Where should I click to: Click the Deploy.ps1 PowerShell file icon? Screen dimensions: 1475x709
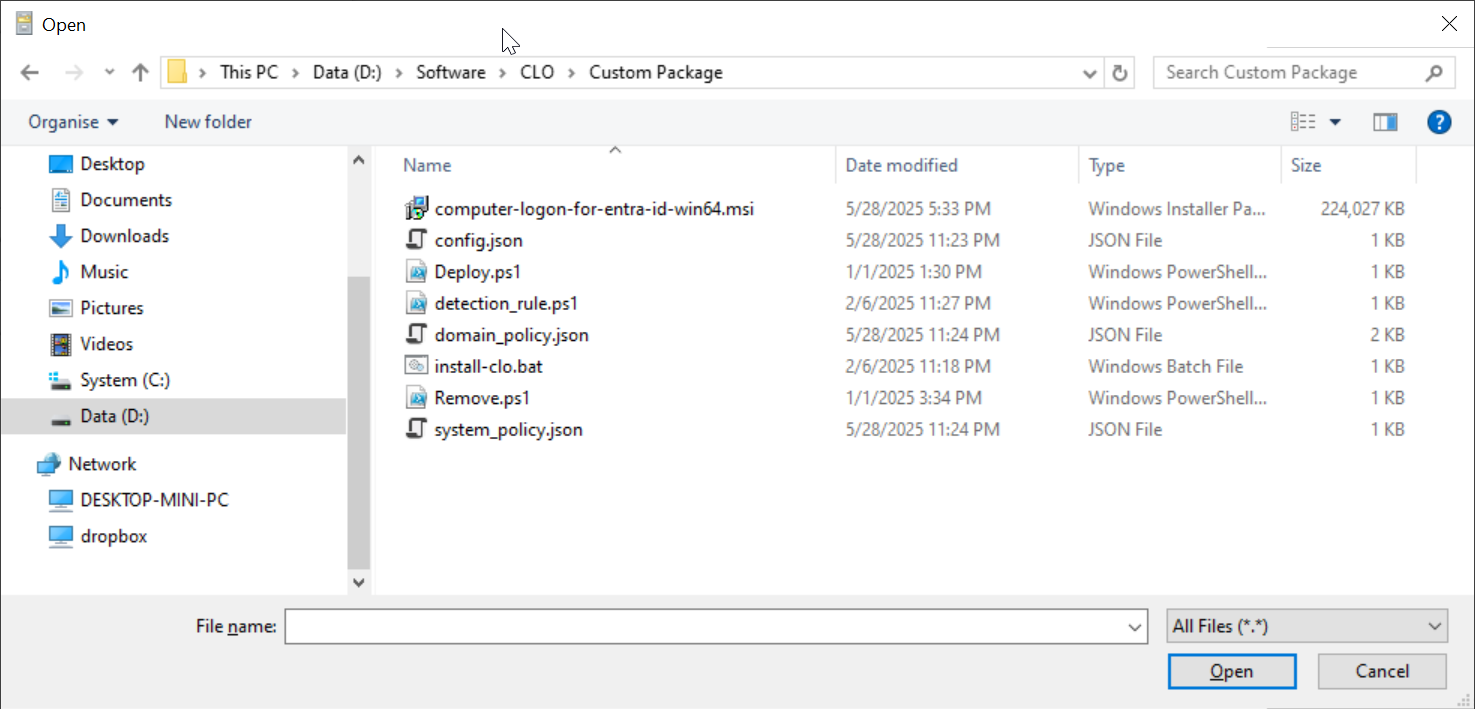[416, 272]
